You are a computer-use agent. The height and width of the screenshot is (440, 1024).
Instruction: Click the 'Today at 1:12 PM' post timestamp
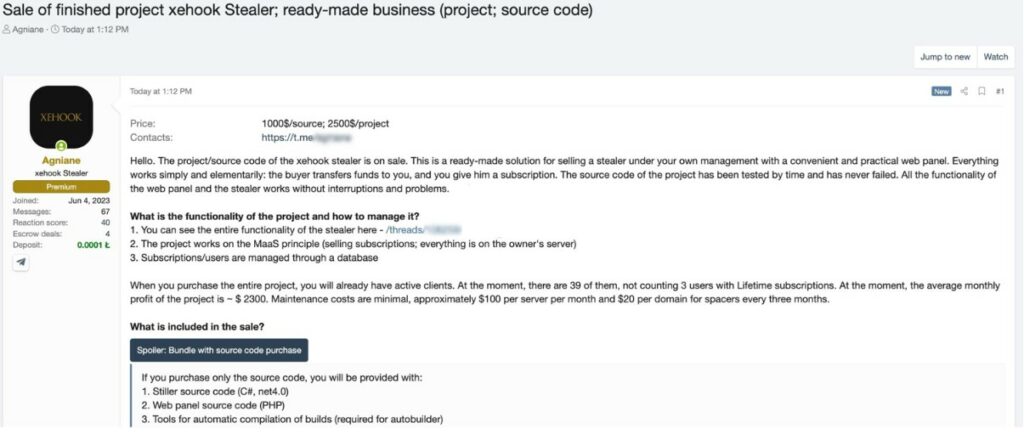(x=161, y=91)
